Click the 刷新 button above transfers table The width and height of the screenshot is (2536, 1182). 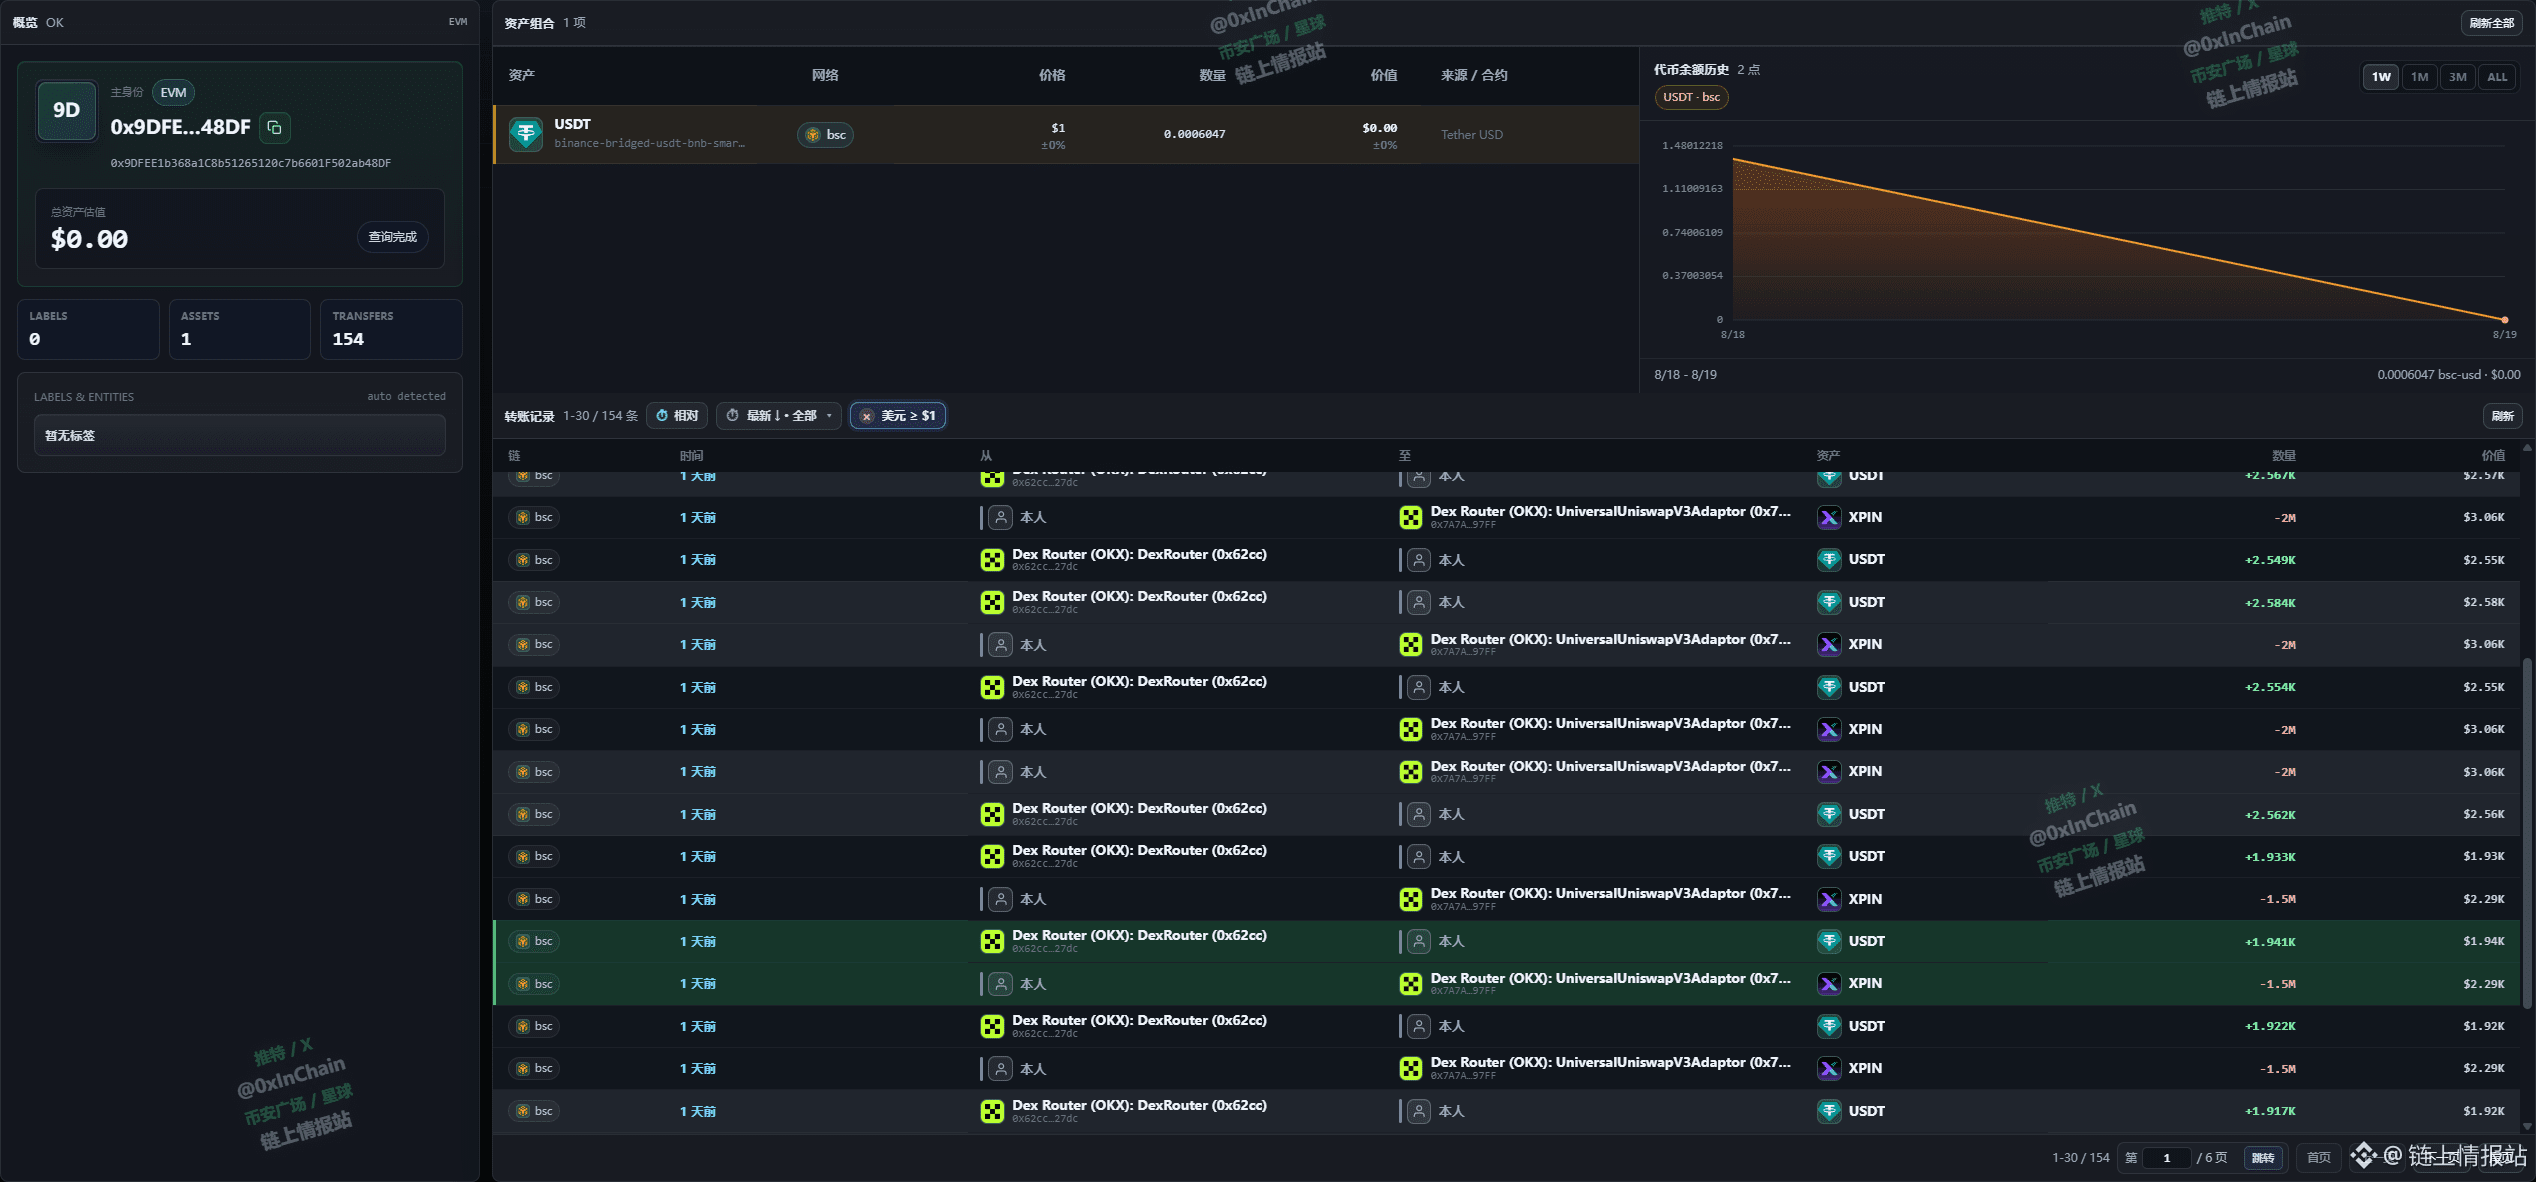tap(2503, 416)
